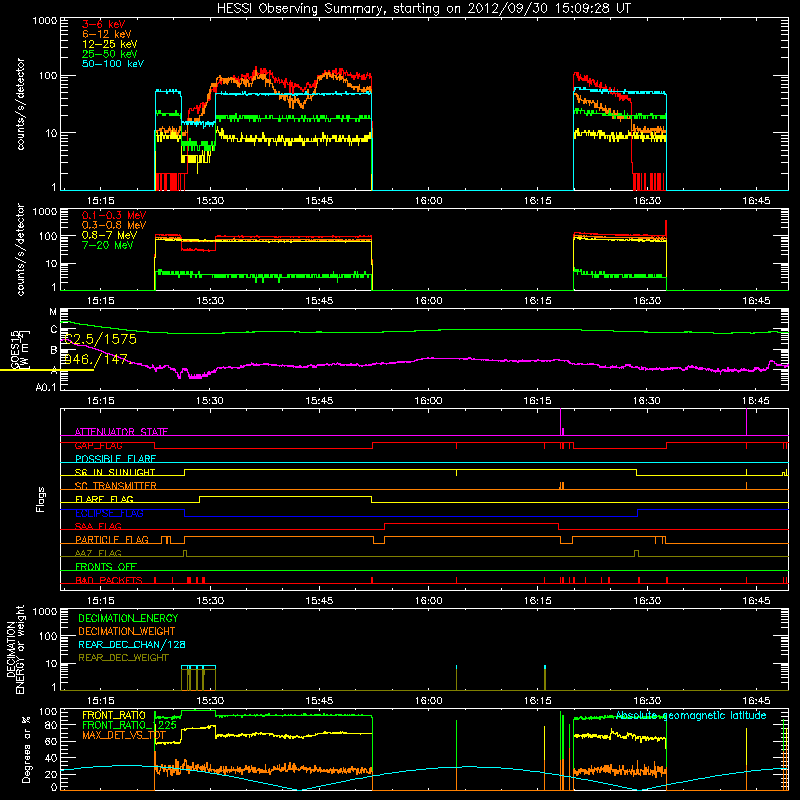Select the 6-12 keV legend label
Image resolution: width=800 pixels, height=800 pixels.
(107, 34)
